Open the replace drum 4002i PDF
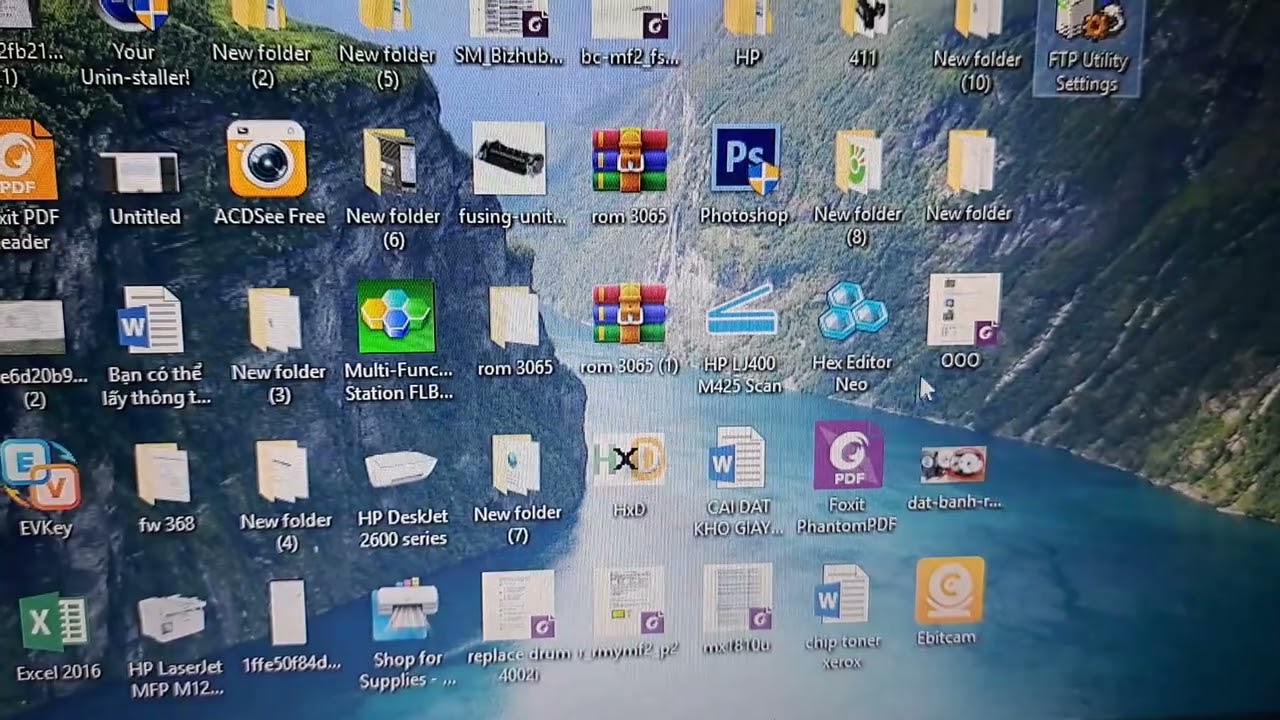The image size is (1280, 720). click(518, 605)
